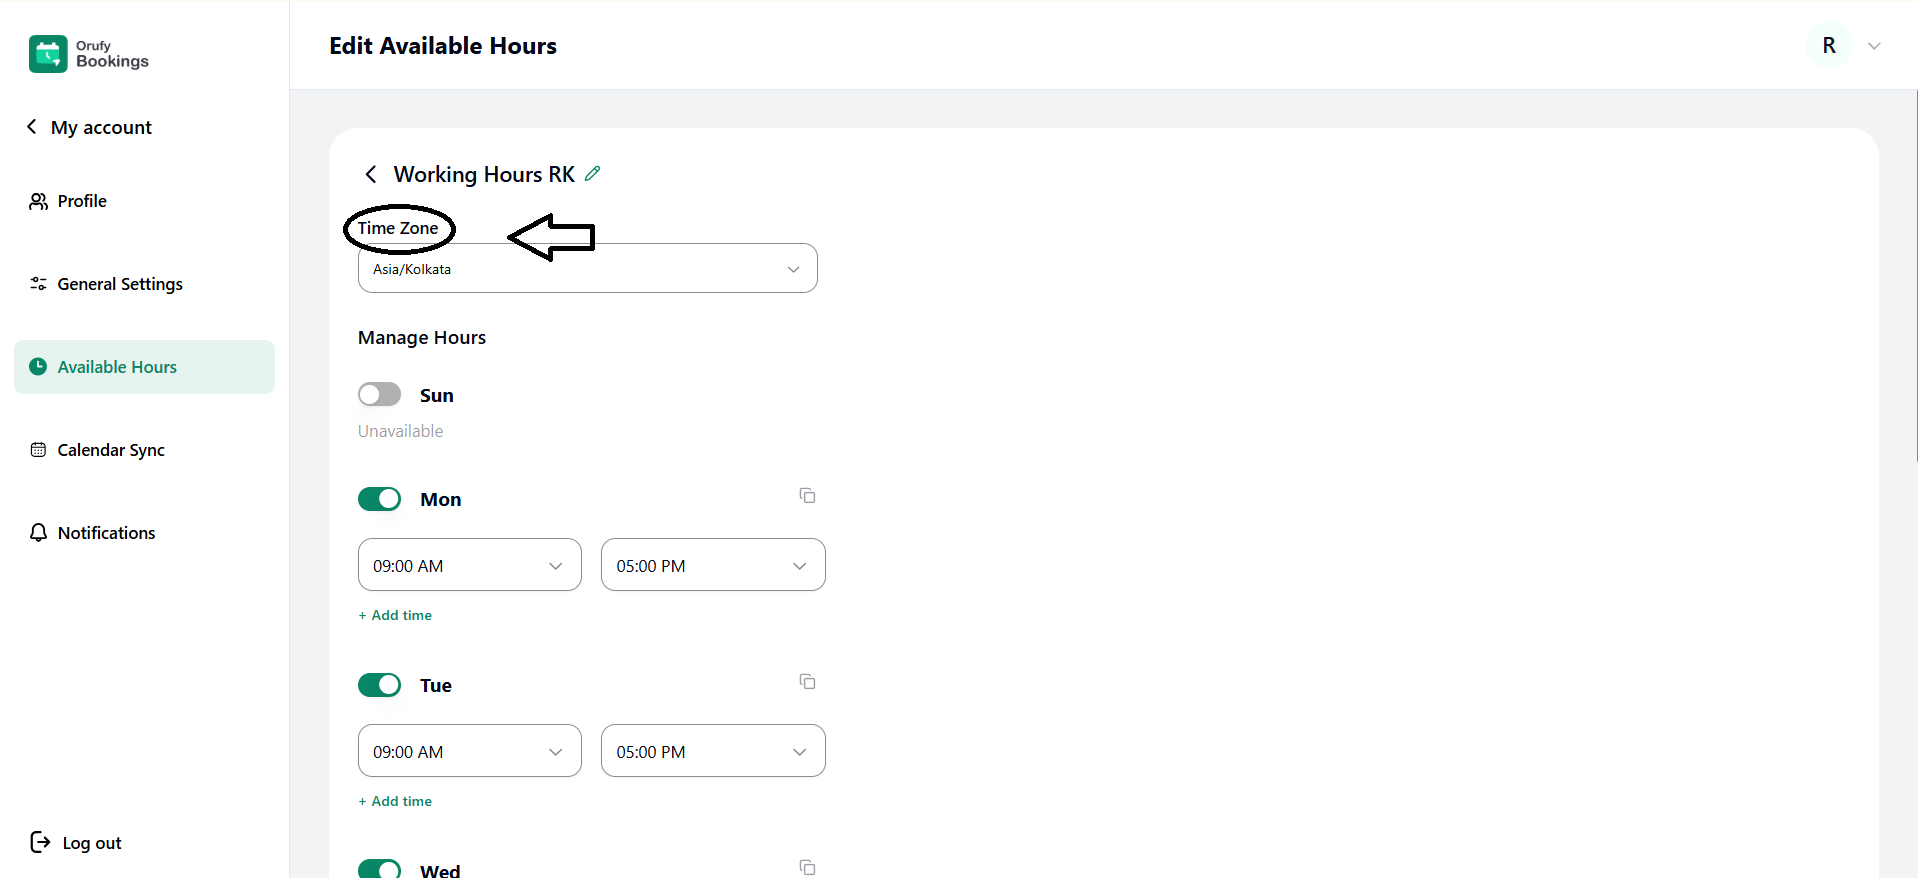The width and height of the screenshot is (1919, 878).
Task: Go back using My account arrow
Action: pyautogui.click(x=32, y=127)
